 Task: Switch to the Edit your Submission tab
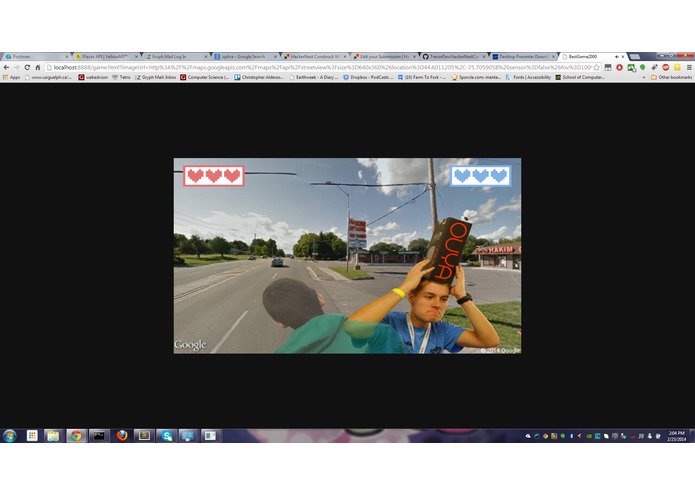384,57
